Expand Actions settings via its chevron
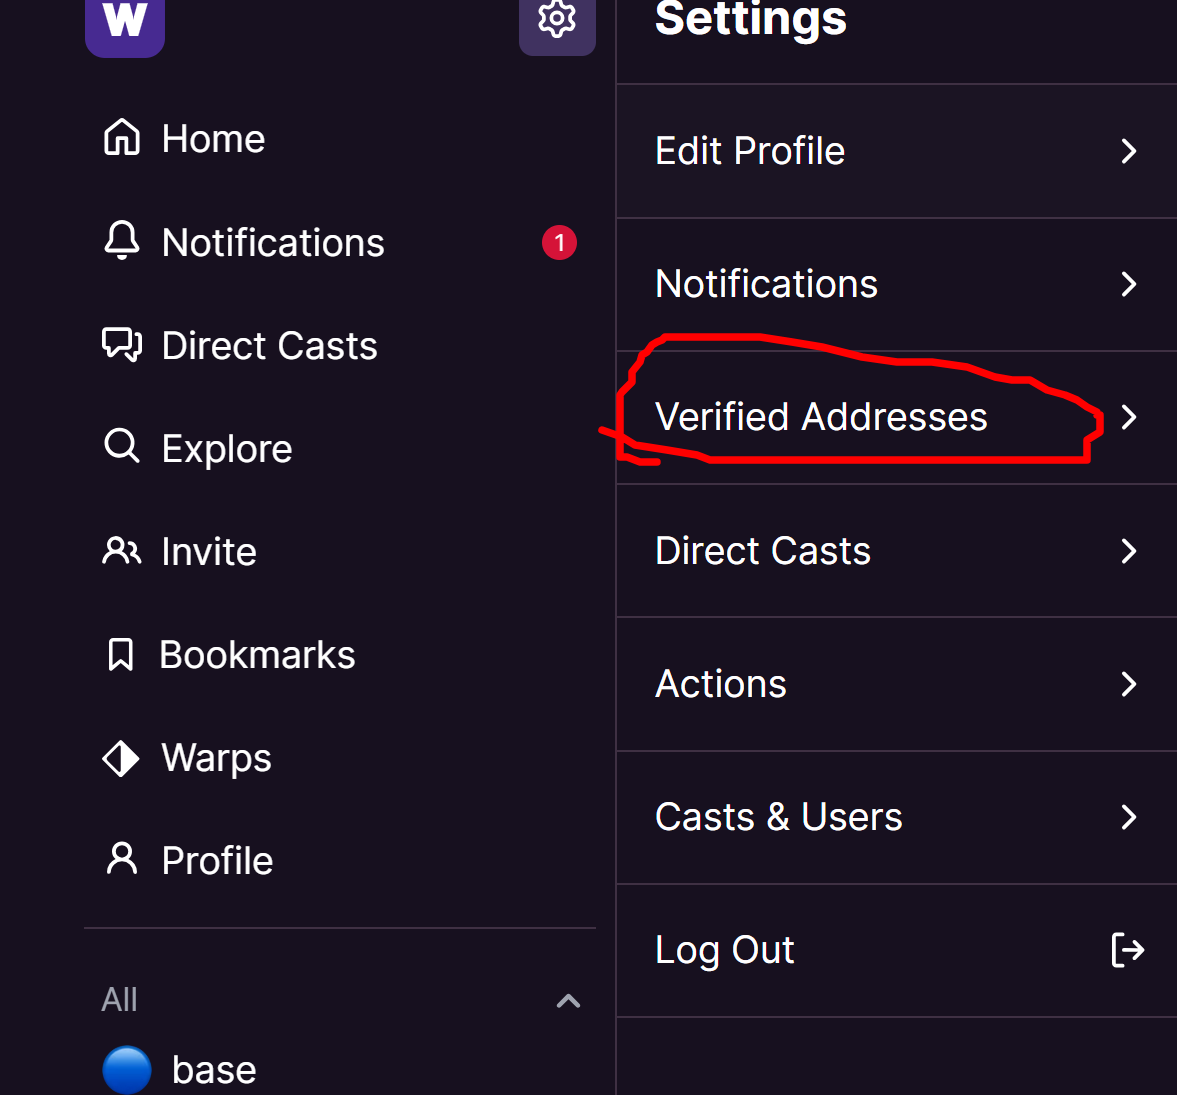Screen dimensions: 1177x1095 pos(1128,684)
